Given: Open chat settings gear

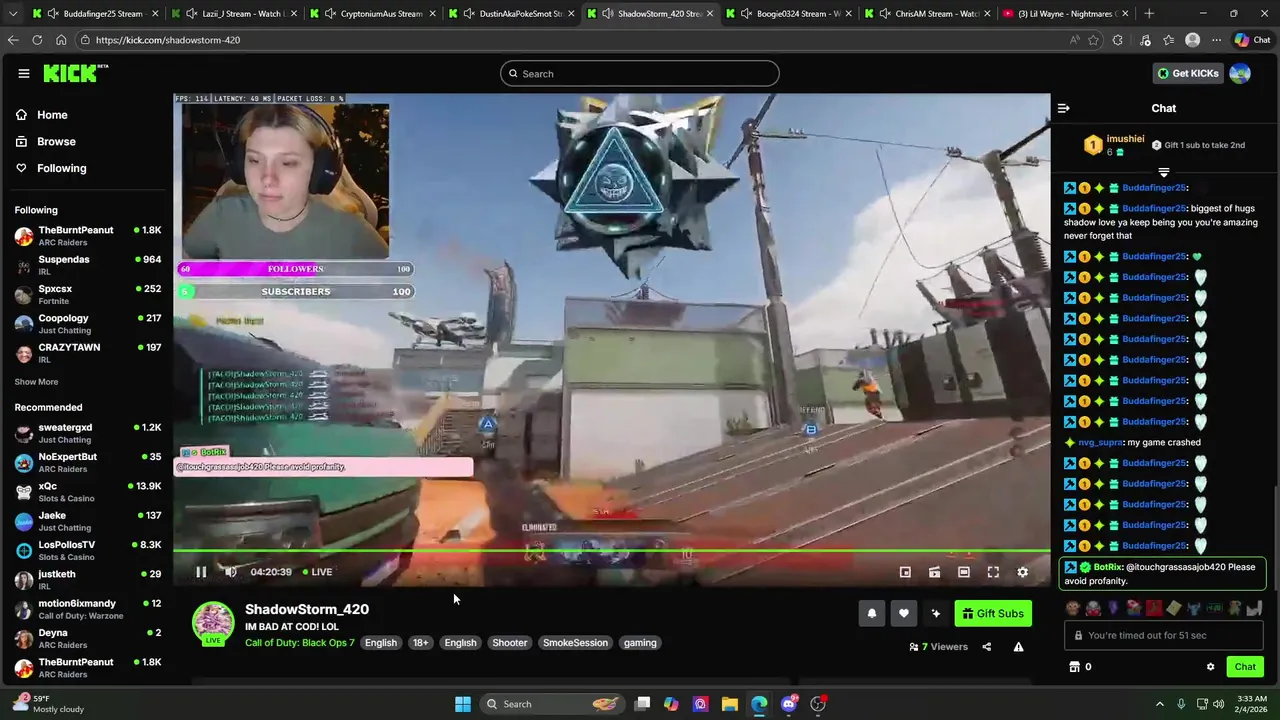Looking at the screenshot, I should [1210, 667].
